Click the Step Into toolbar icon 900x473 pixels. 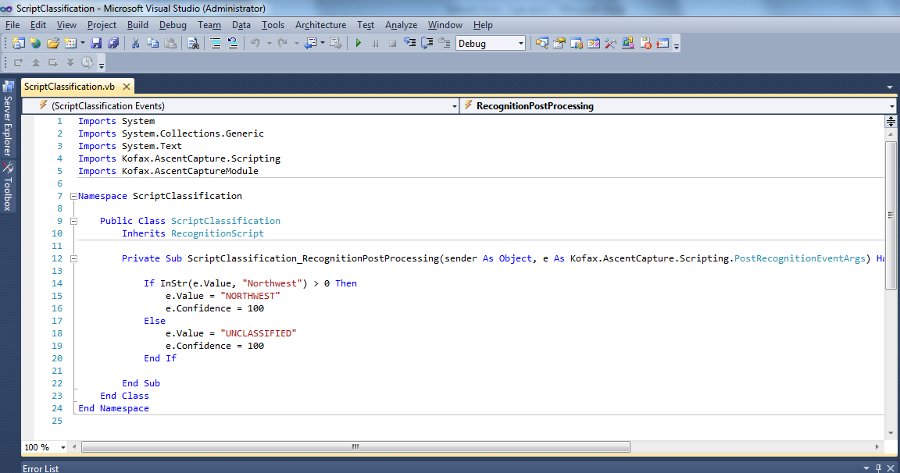tap(410, 44)
